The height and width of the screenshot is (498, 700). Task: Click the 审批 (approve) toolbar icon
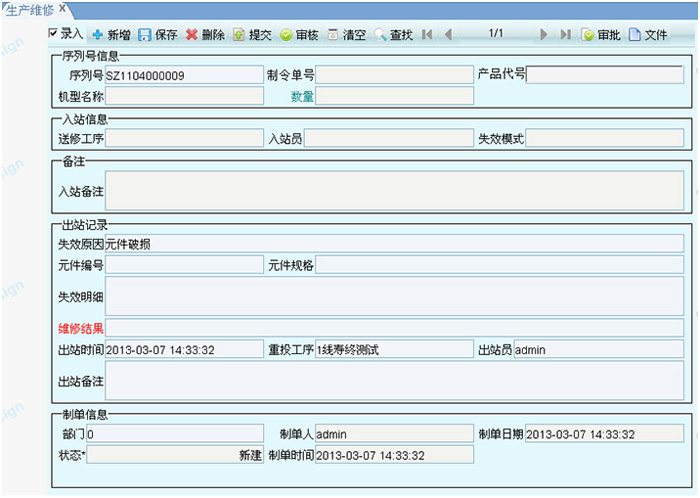coord(588,35)
